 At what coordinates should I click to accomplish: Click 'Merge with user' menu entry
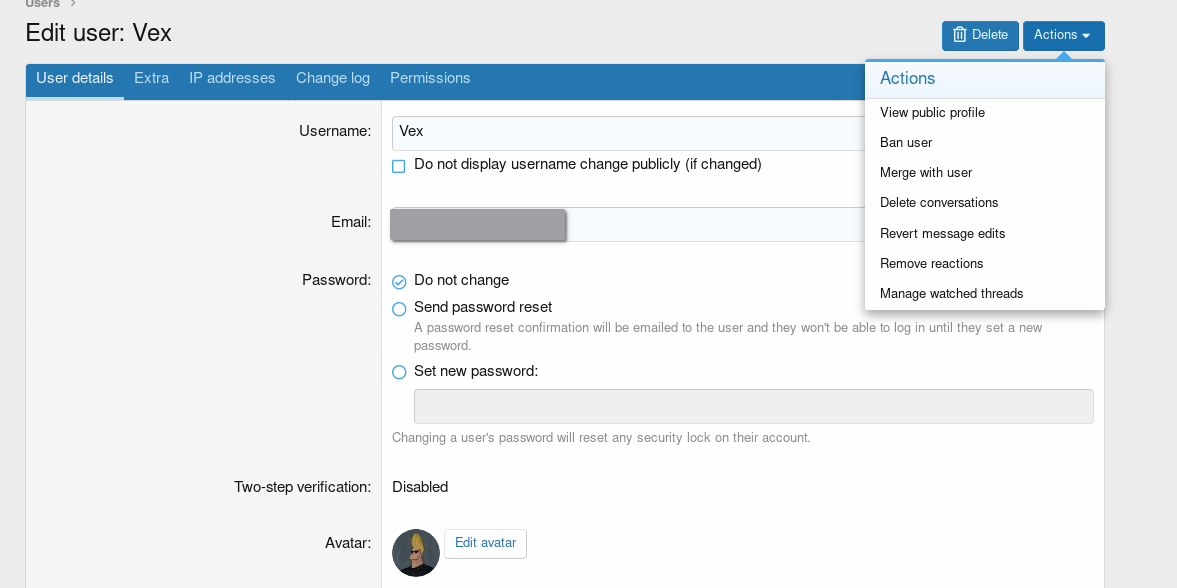926,173
